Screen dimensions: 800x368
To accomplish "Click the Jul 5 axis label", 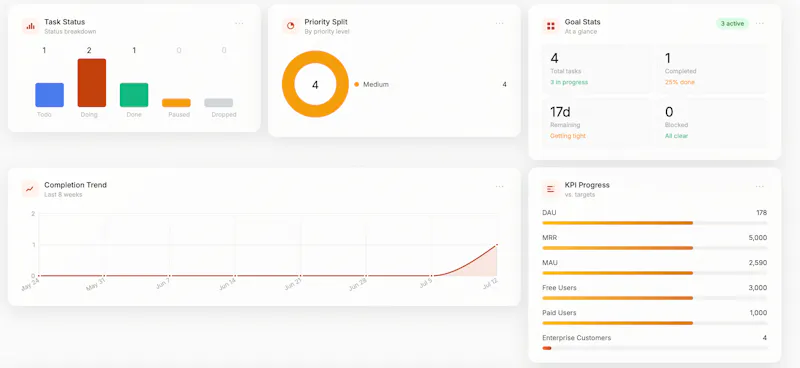I will click(x=426, y=284).
